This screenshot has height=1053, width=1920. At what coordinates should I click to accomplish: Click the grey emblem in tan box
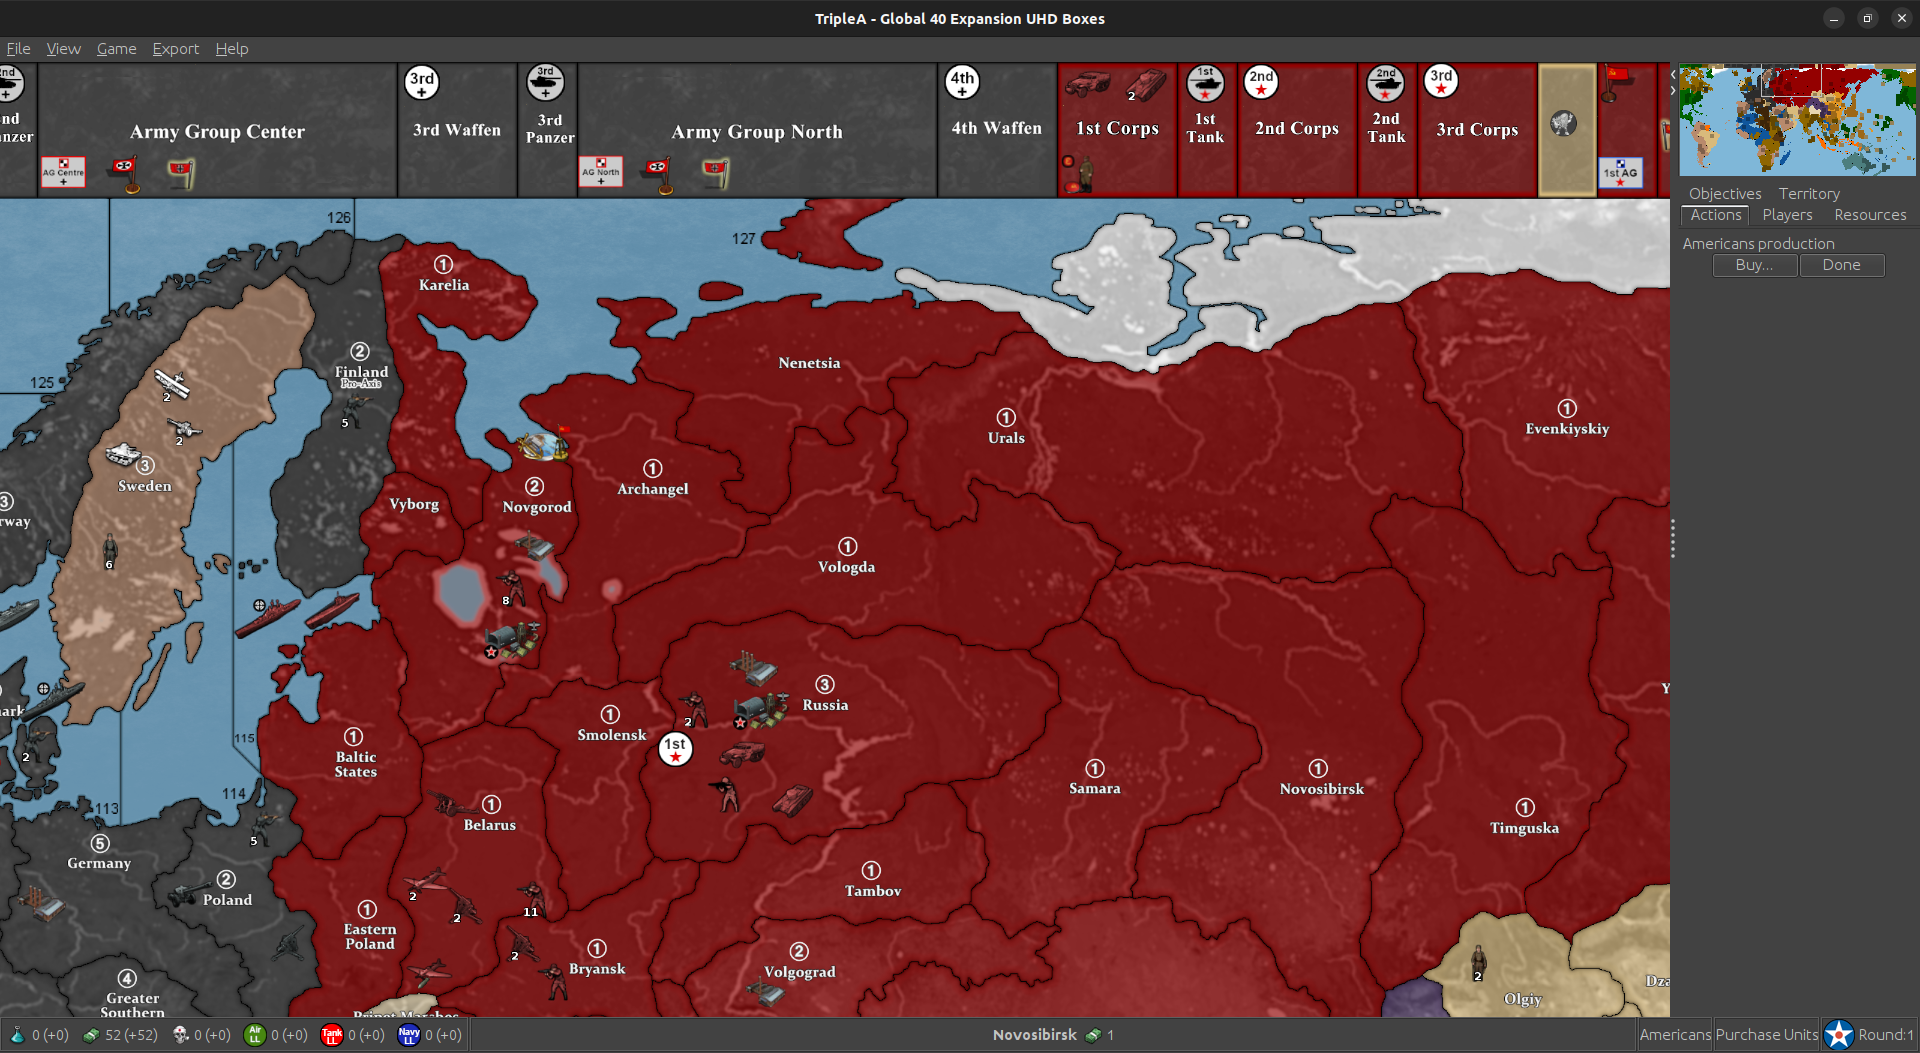(1563, 123)
